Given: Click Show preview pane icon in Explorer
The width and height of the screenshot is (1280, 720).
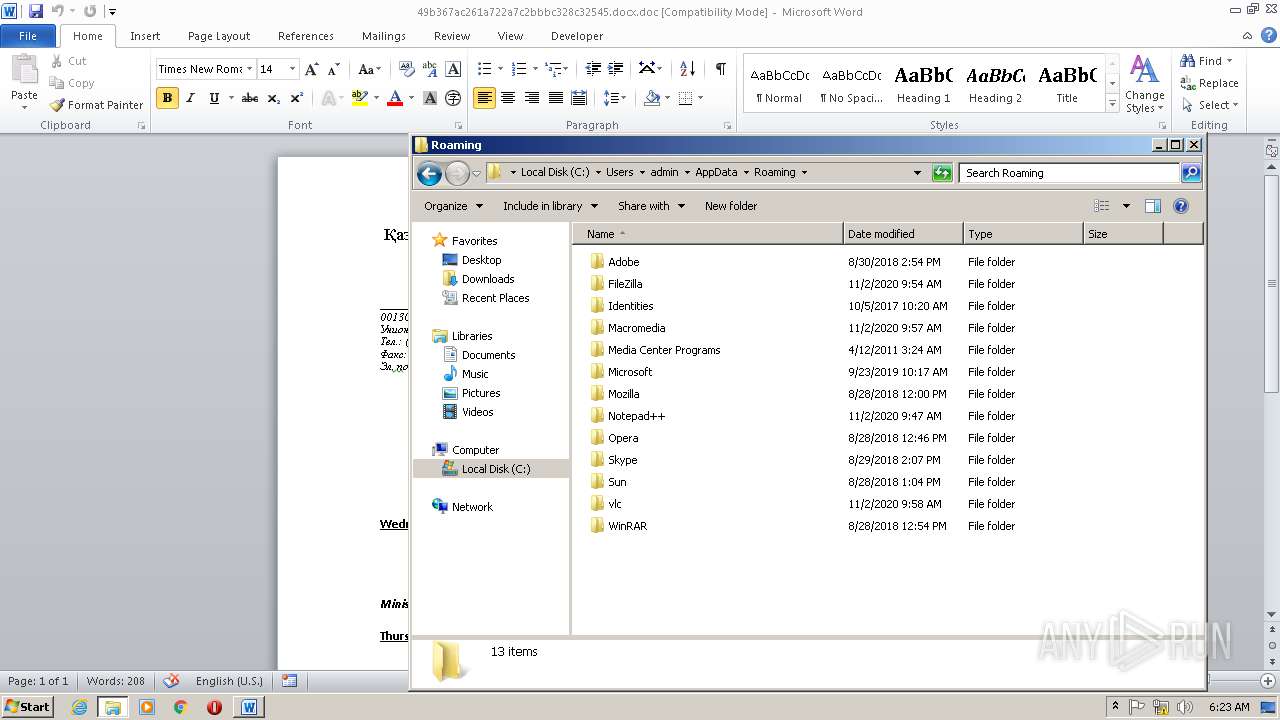Looking at the screenshot, I should click(1153, 206).
